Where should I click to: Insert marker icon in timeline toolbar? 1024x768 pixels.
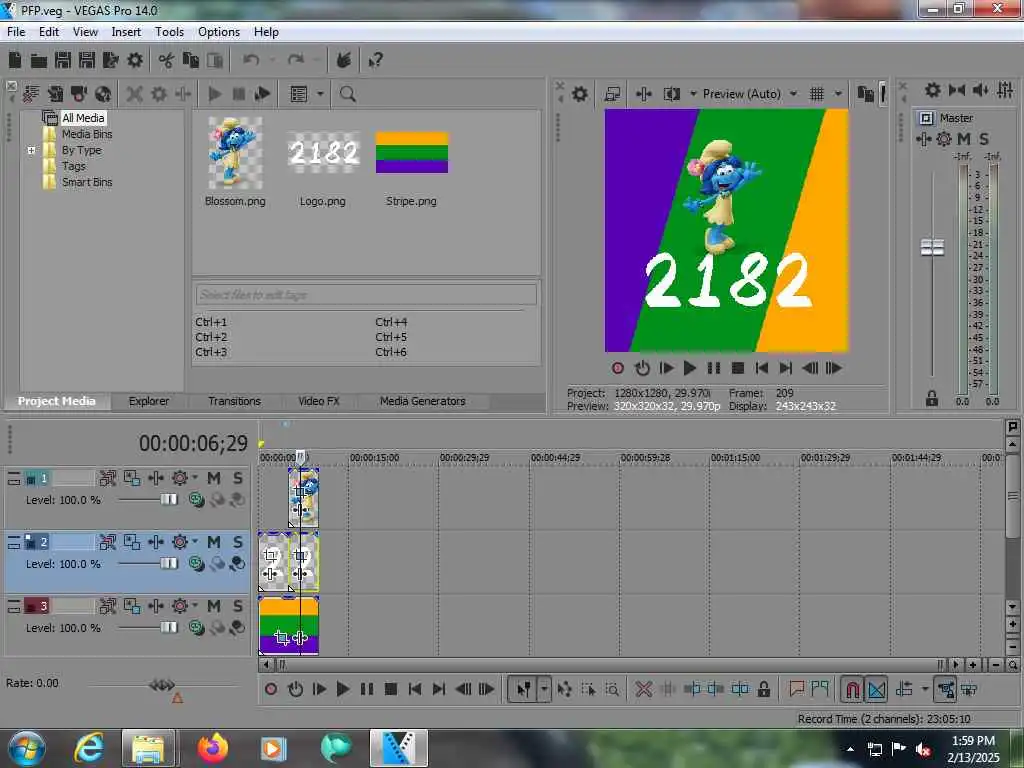tap(796, 689)
